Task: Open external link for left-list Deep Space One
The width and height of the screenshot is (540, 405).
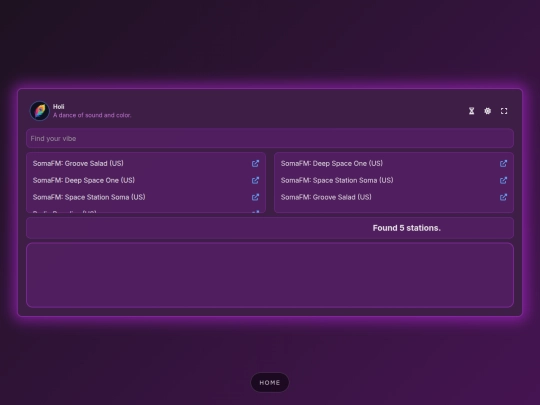Action: point(255,180)
